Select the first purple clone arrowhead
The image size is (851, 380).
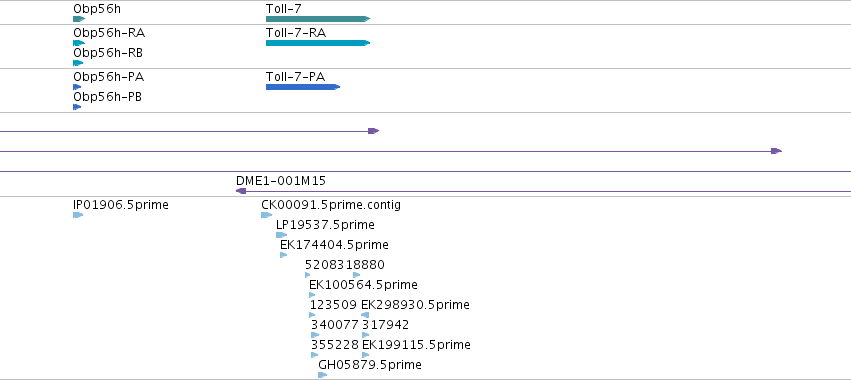tap(373, 131)
